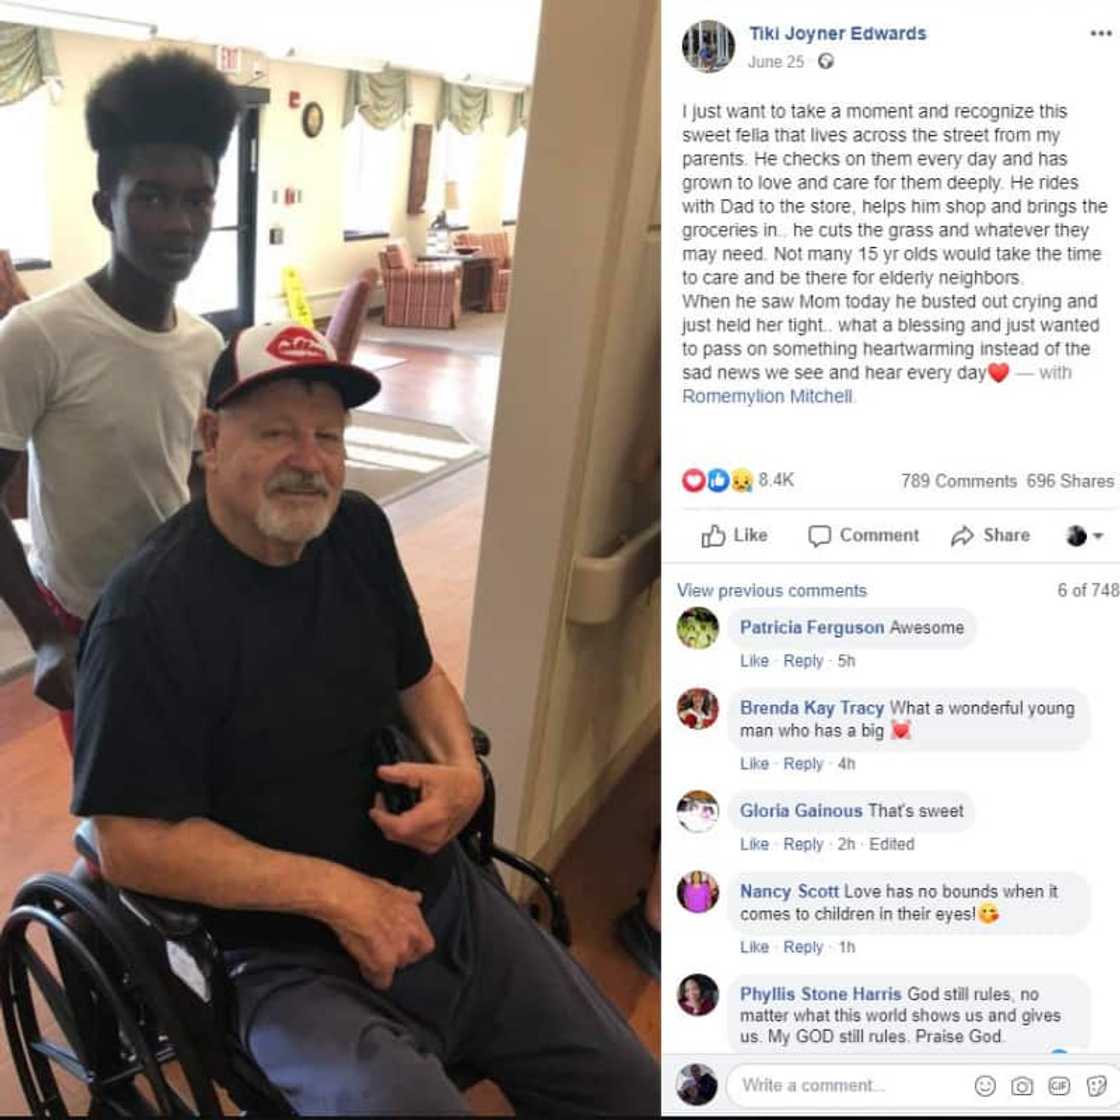Open Nancy Scott's profile name
The width and height of the screenshot is (1120, 1120).
(789, 891)
